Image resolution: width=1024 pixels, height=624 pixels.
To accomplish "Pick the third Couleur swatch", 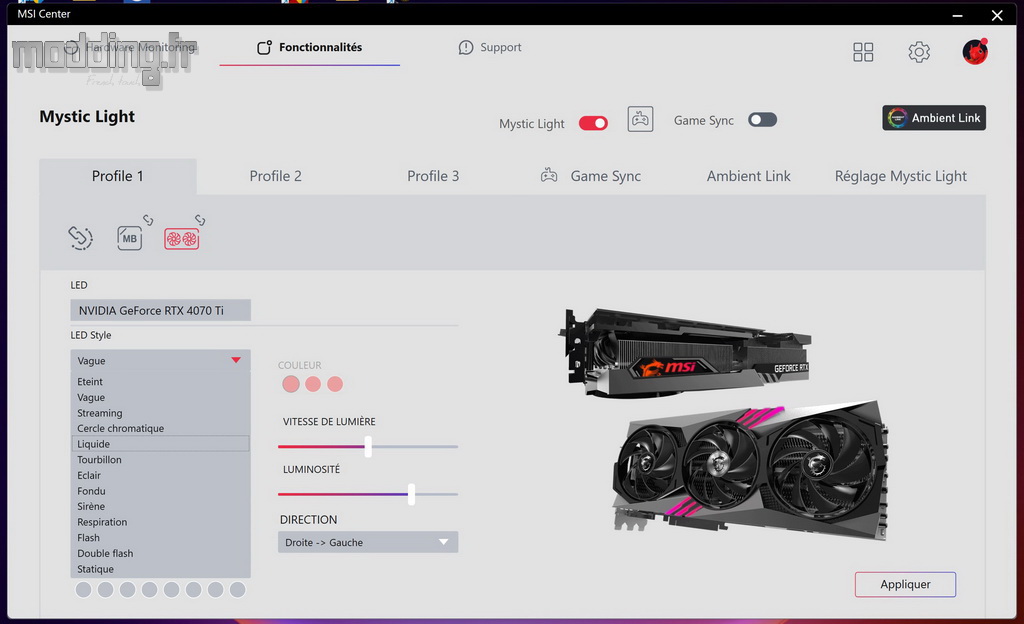I will 335,384.
